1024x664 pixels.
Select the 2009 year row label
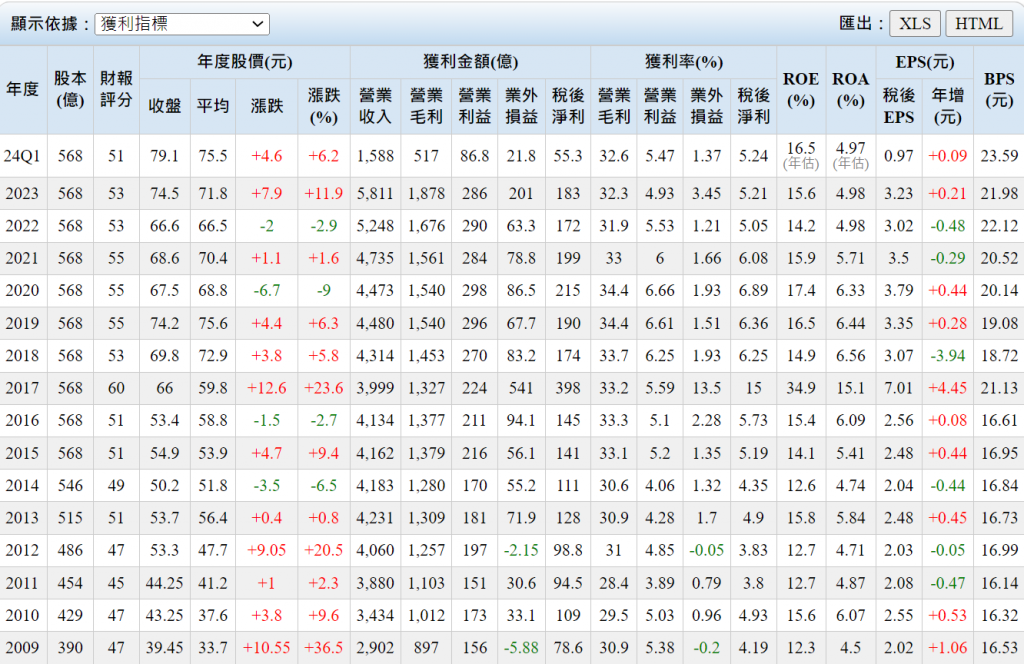click(23, 648)
